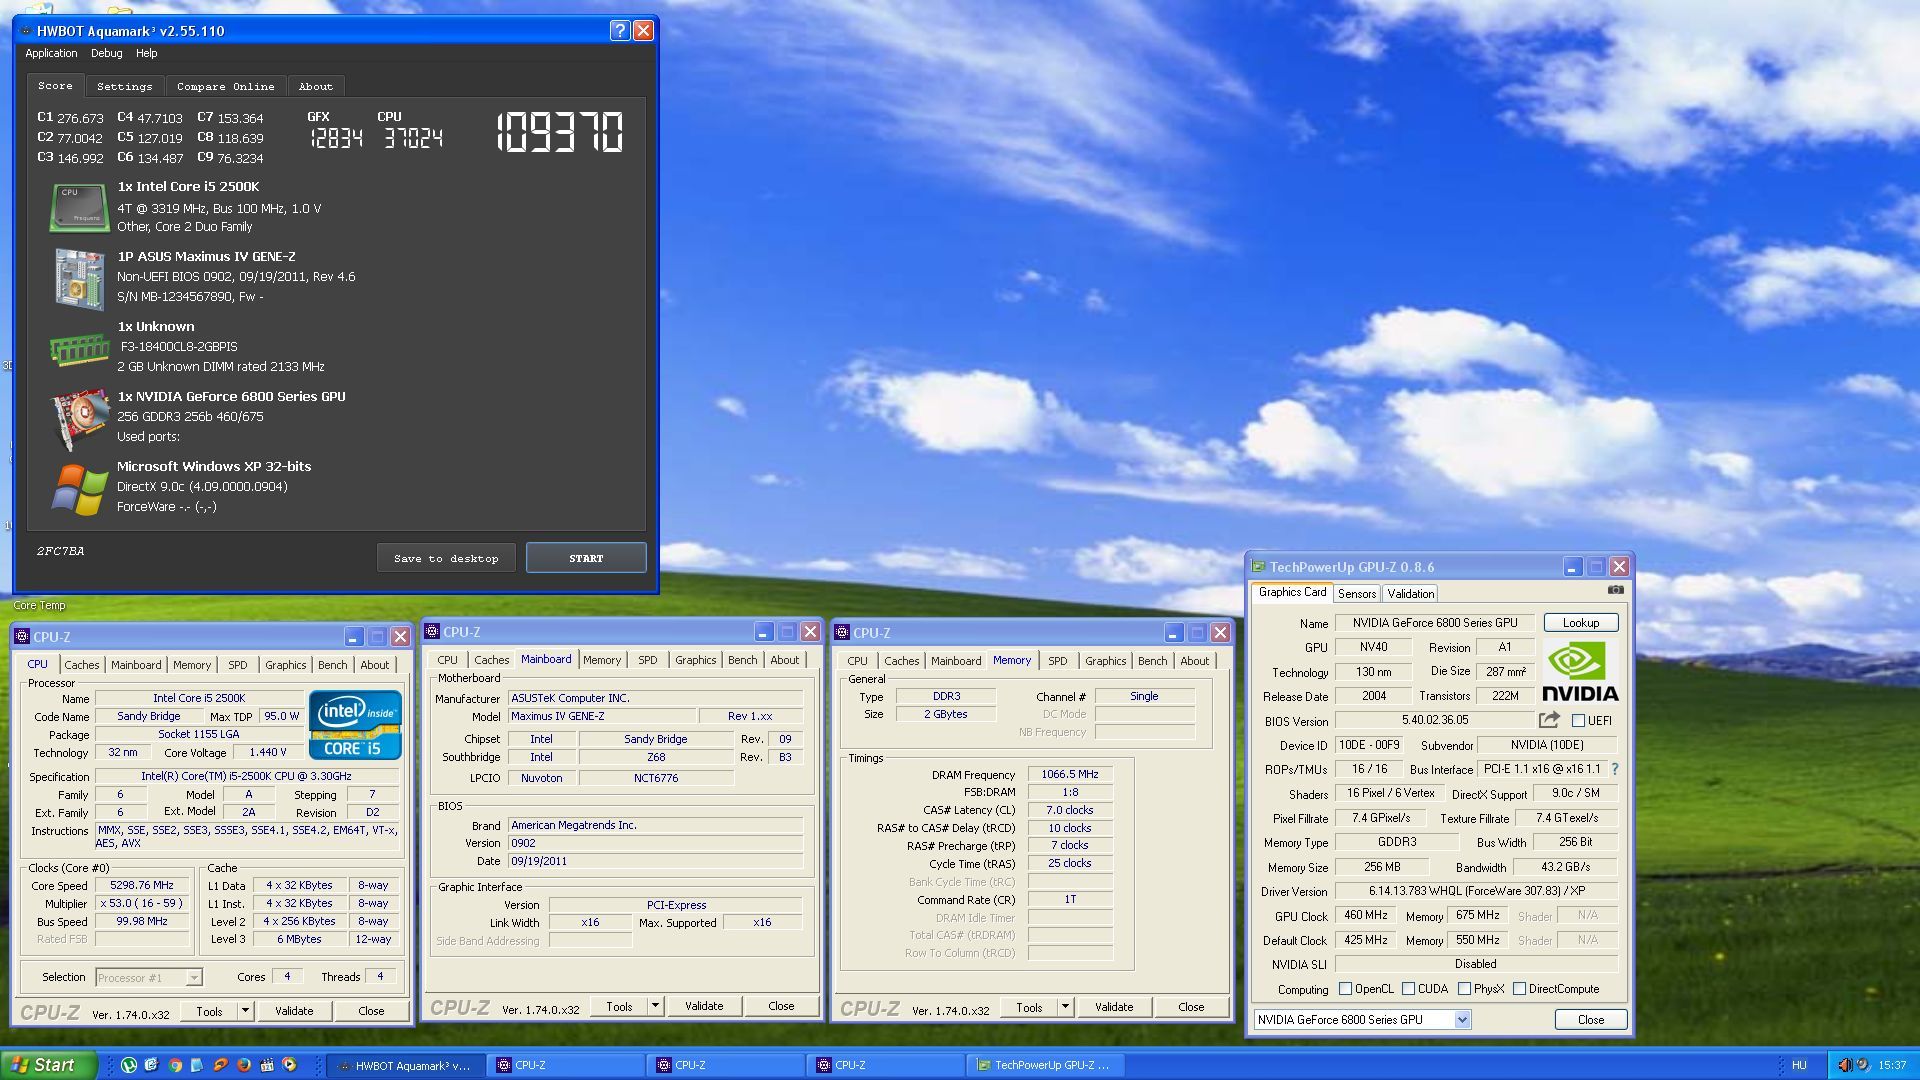Open the Debug menu in Aquamark

click(x=107, y=54)
